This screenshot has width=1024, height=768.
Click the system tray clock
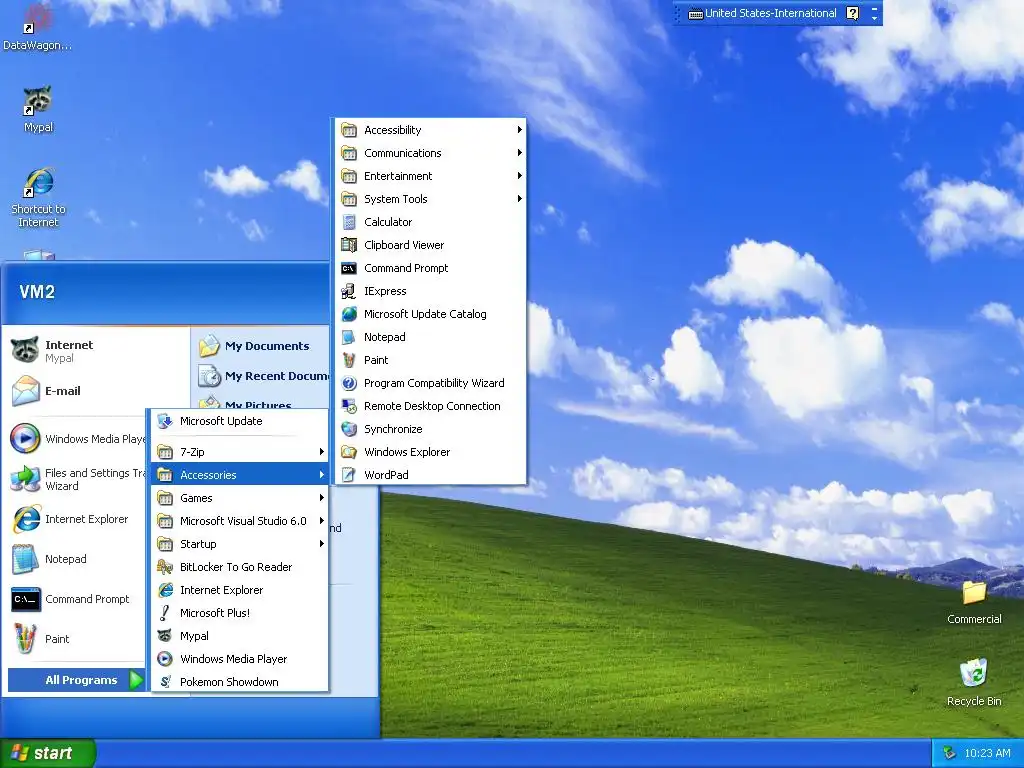point(987,753)
